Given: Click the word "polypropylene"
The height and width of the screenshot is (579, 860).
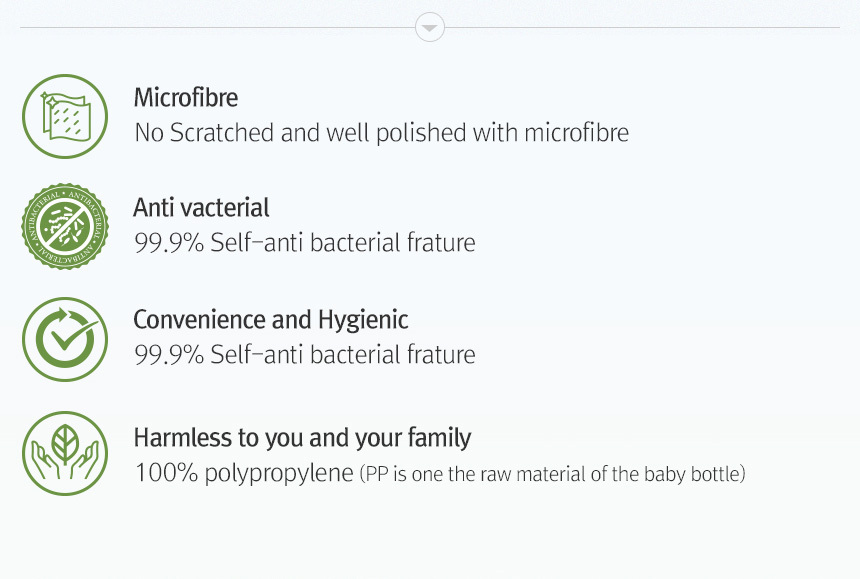Looking at the screenshot, I should point(277,473).
